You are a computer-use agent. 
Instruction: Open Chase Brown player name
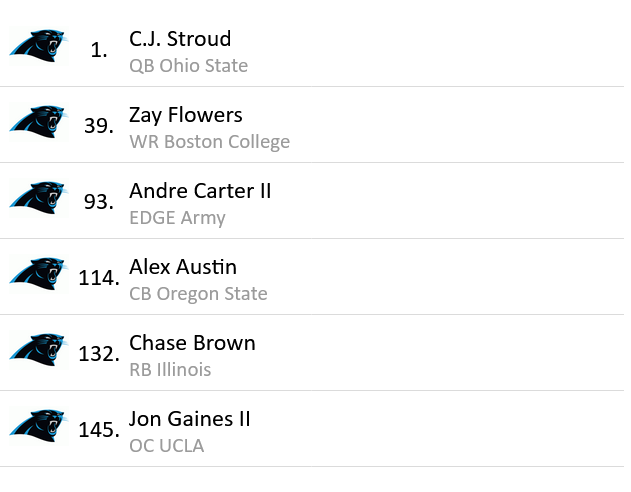[x=192, y=343]
